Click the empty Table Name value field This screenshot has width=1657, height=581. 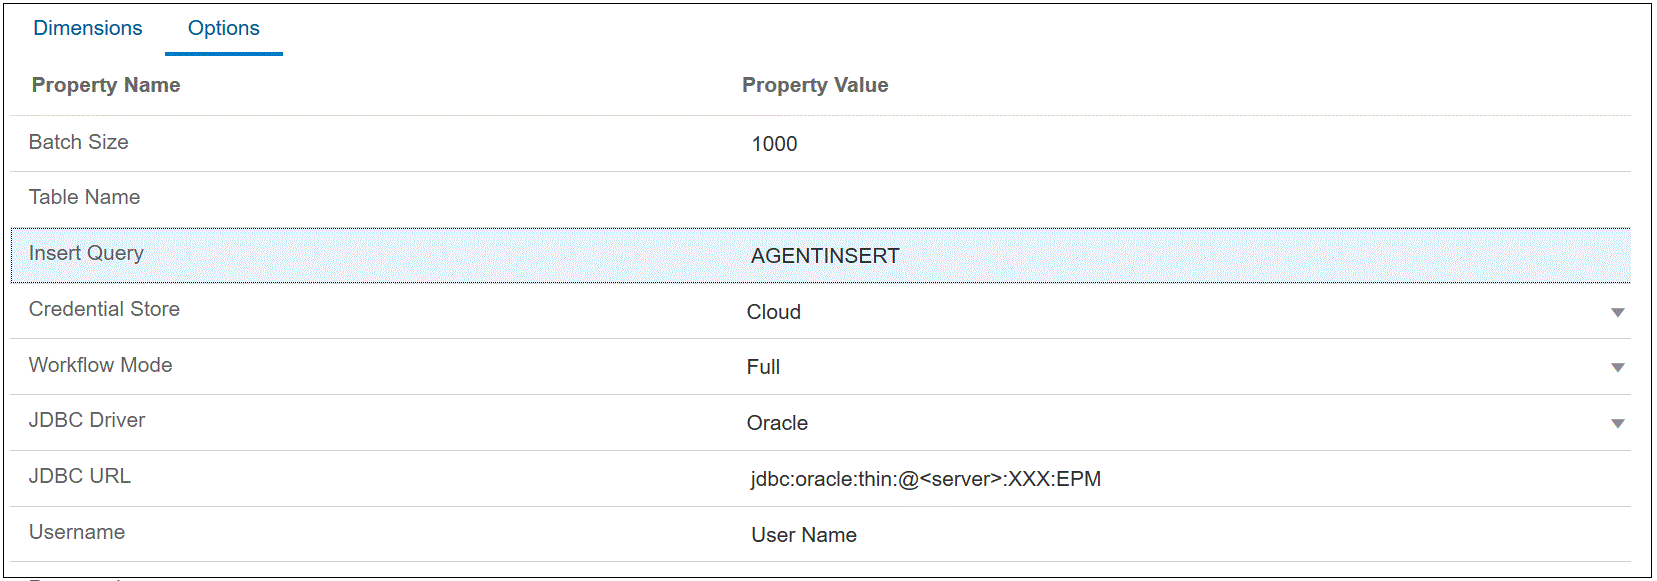[x=1180, y=198]
